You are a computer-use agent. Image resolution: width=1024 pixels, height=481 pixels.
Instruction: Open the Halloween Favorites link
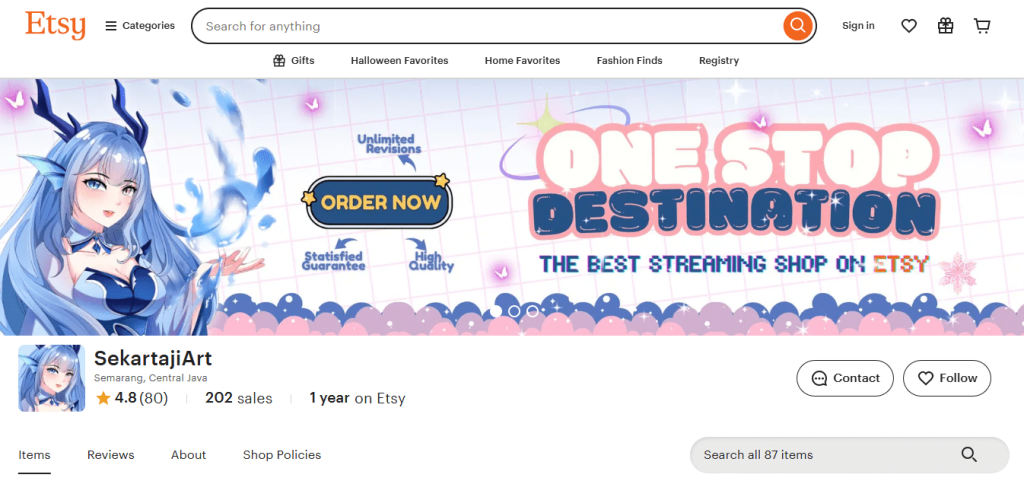[x=399, y=61]
